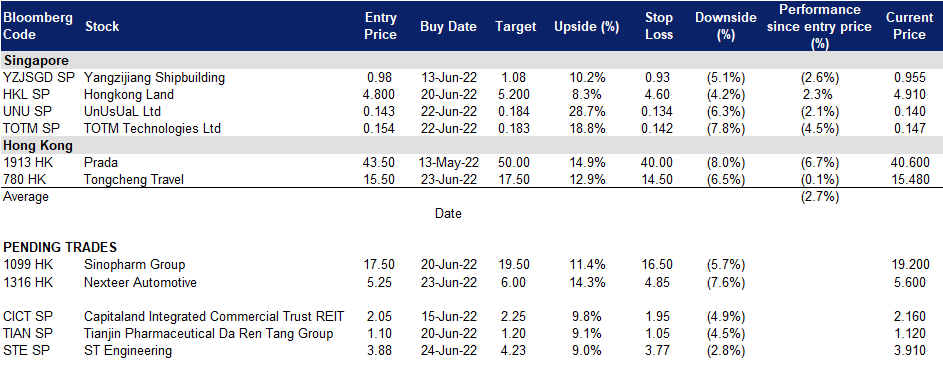Click the Entry Price header cell
The width and height of the screenshot is (943, 376).
point(381,26)
